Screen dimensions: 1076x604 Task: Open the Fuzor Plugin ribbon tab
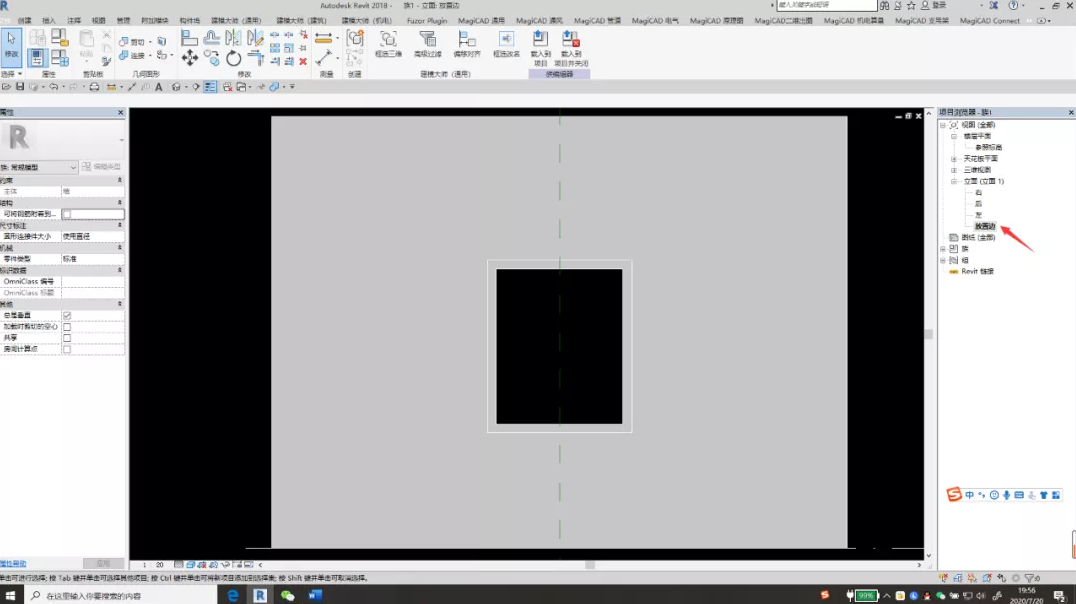pyautogui.click(x=427, y=21)
